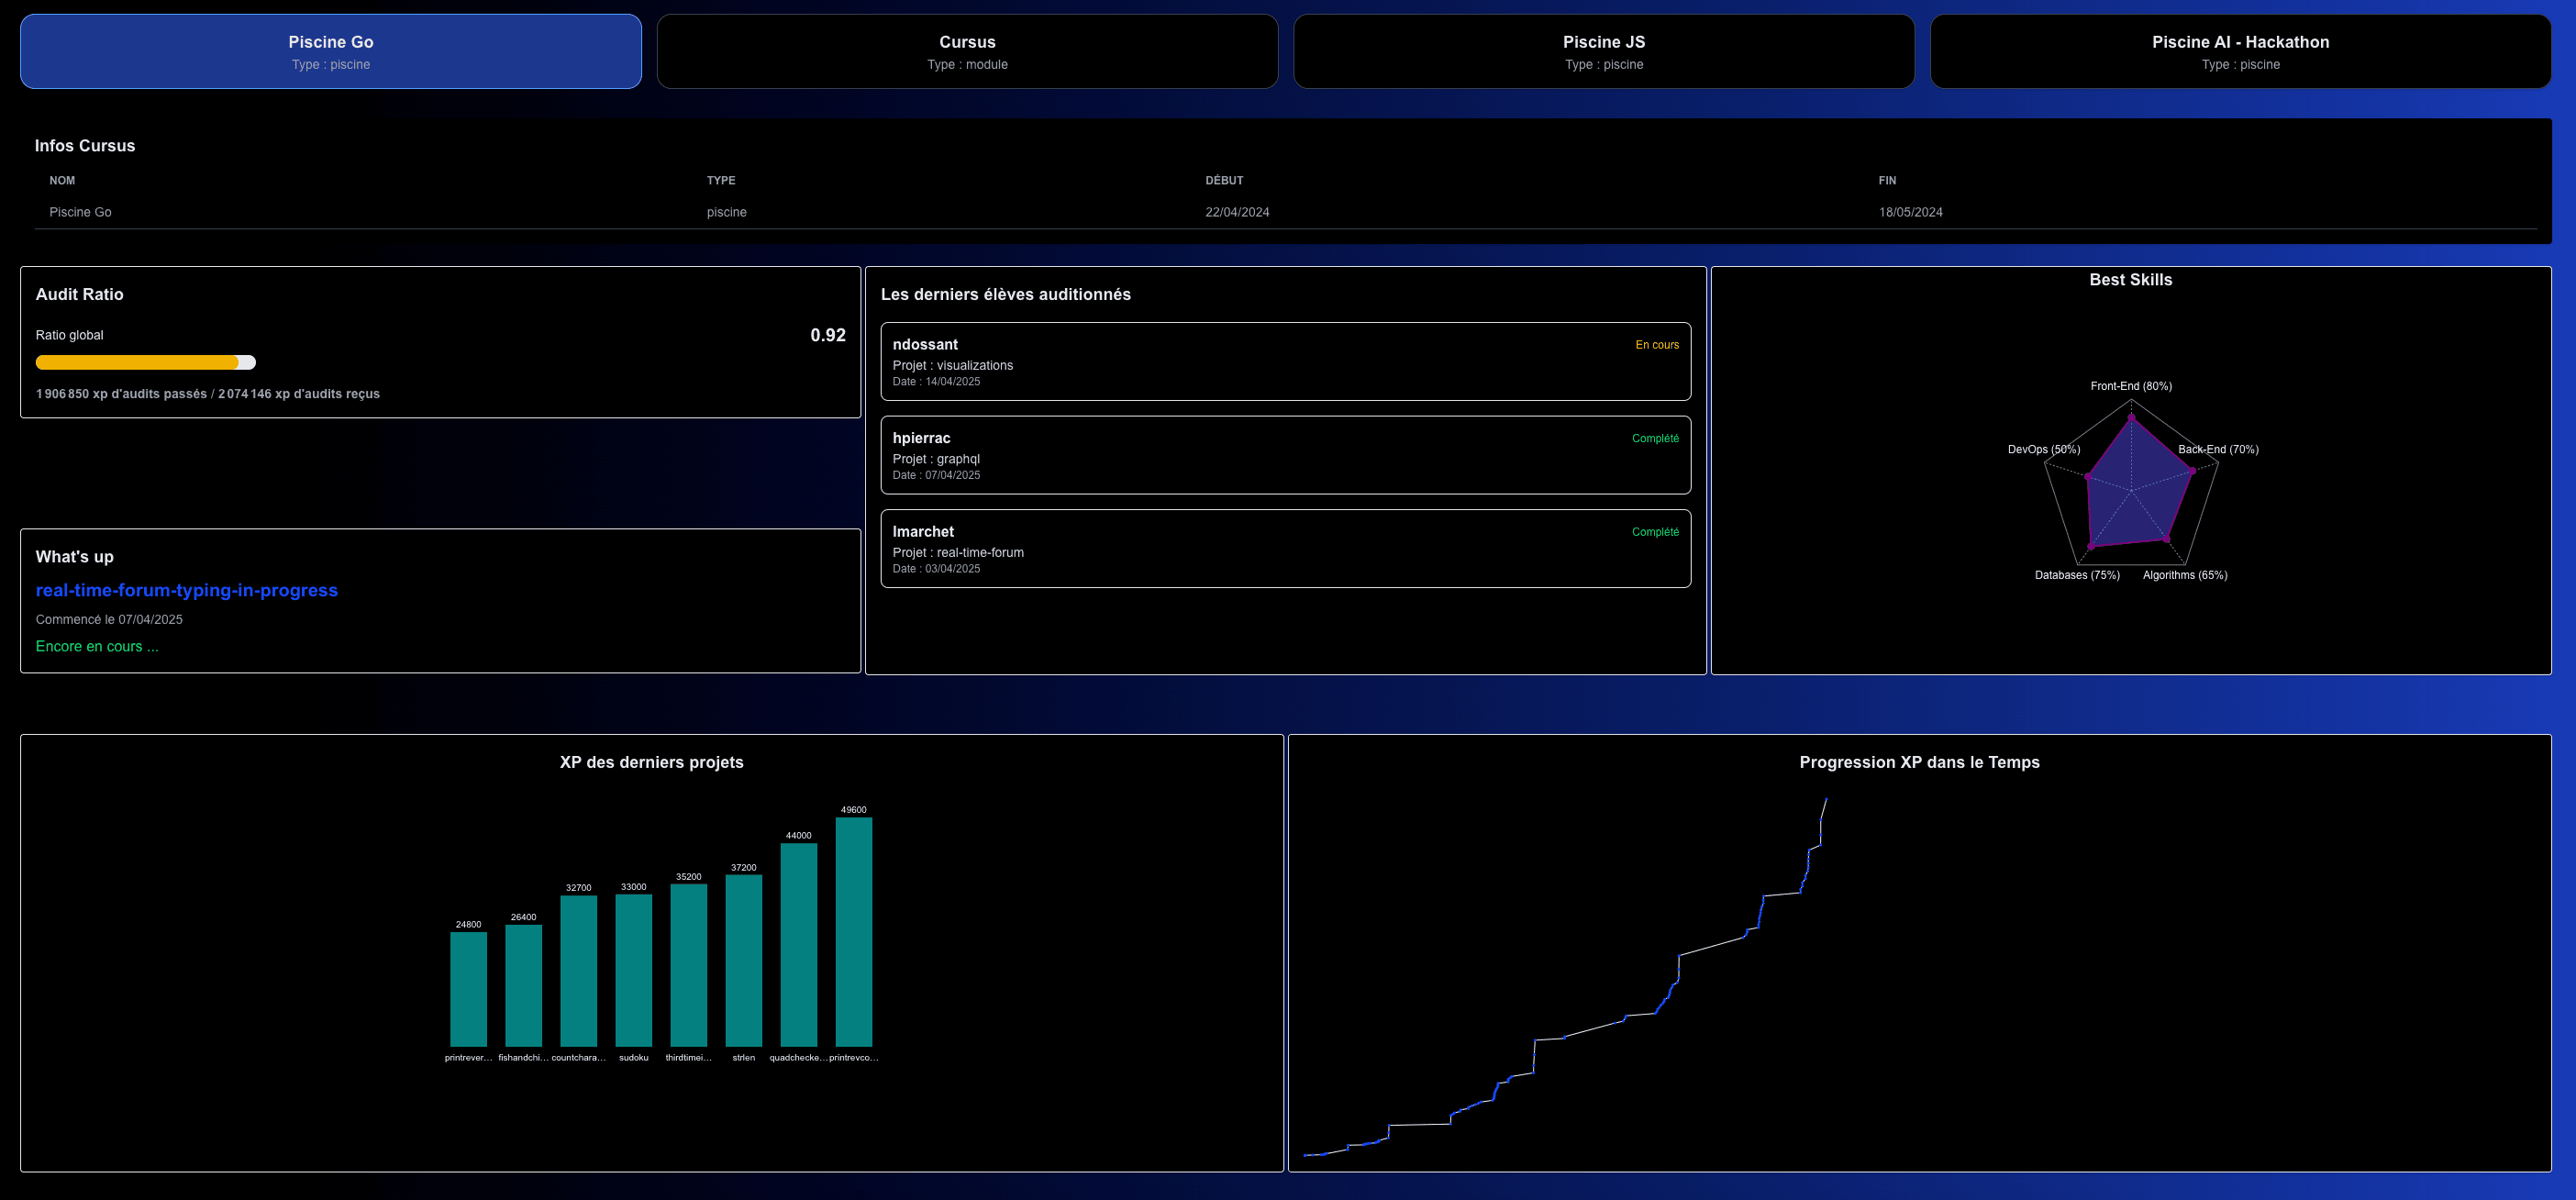The width and height of the screenshot is (2576, 1200).
Task: Click the 37200 value label above strlen
Action: [x=743, y=868]
